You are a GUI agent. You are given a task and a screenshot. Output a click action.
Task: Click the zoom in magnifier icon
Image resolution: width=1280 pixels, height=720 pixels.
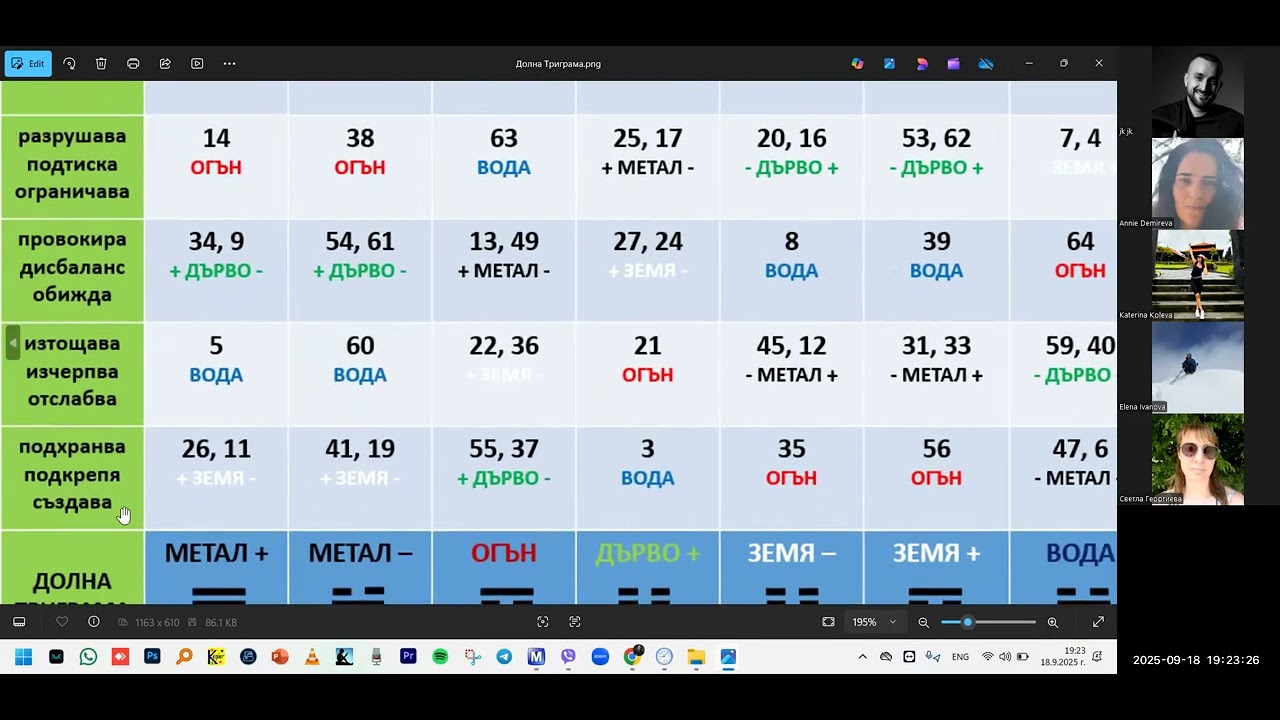(x=1052, y=622)
